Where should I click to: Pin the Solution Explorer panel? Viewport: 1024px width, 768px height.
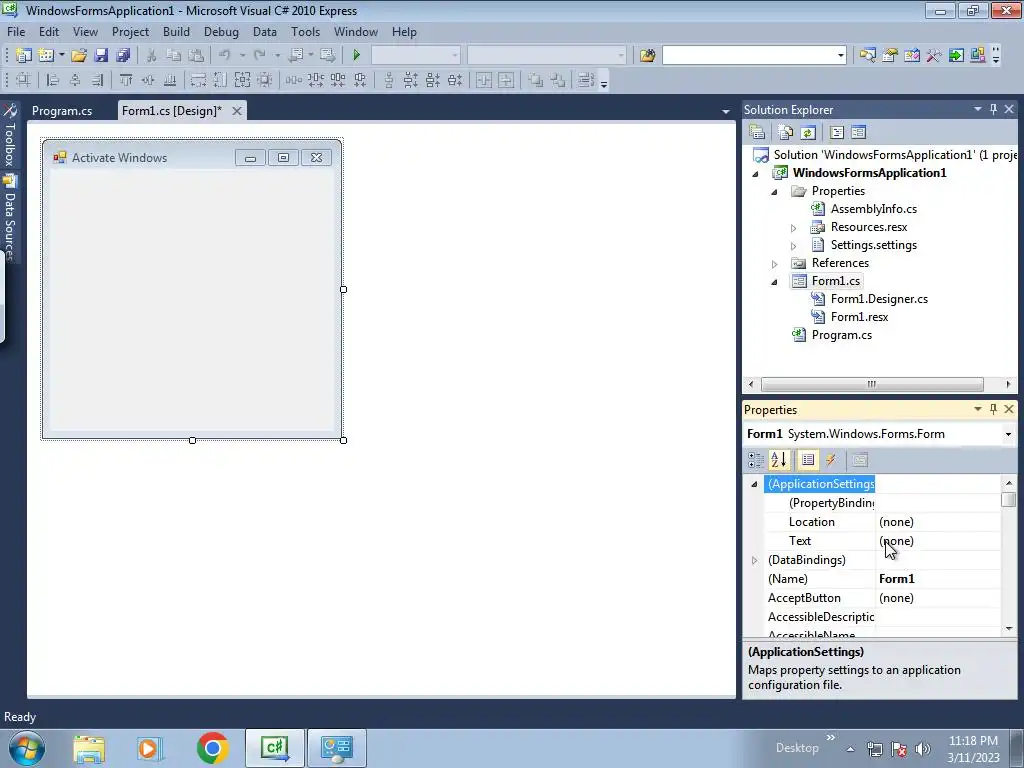(x=993, y=109)
